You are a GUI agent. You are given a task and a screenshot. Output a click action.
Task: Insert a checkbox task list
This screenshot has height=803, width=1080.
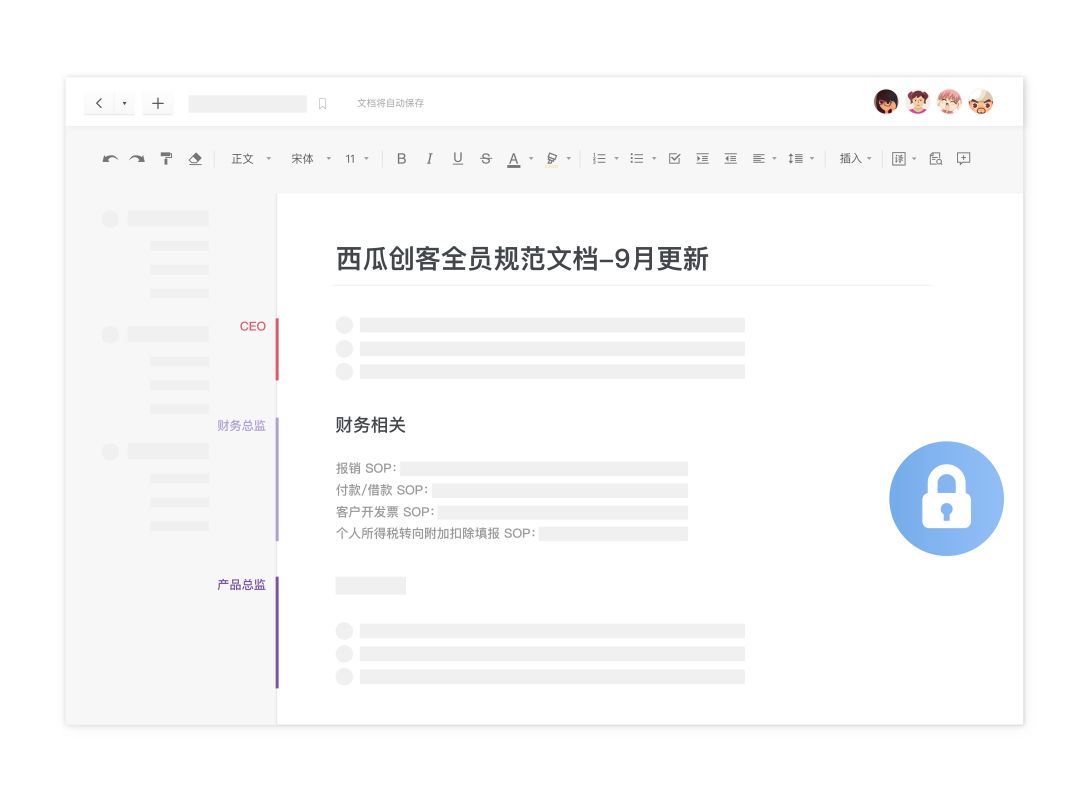pyautogui.click(x=674, y=159)
